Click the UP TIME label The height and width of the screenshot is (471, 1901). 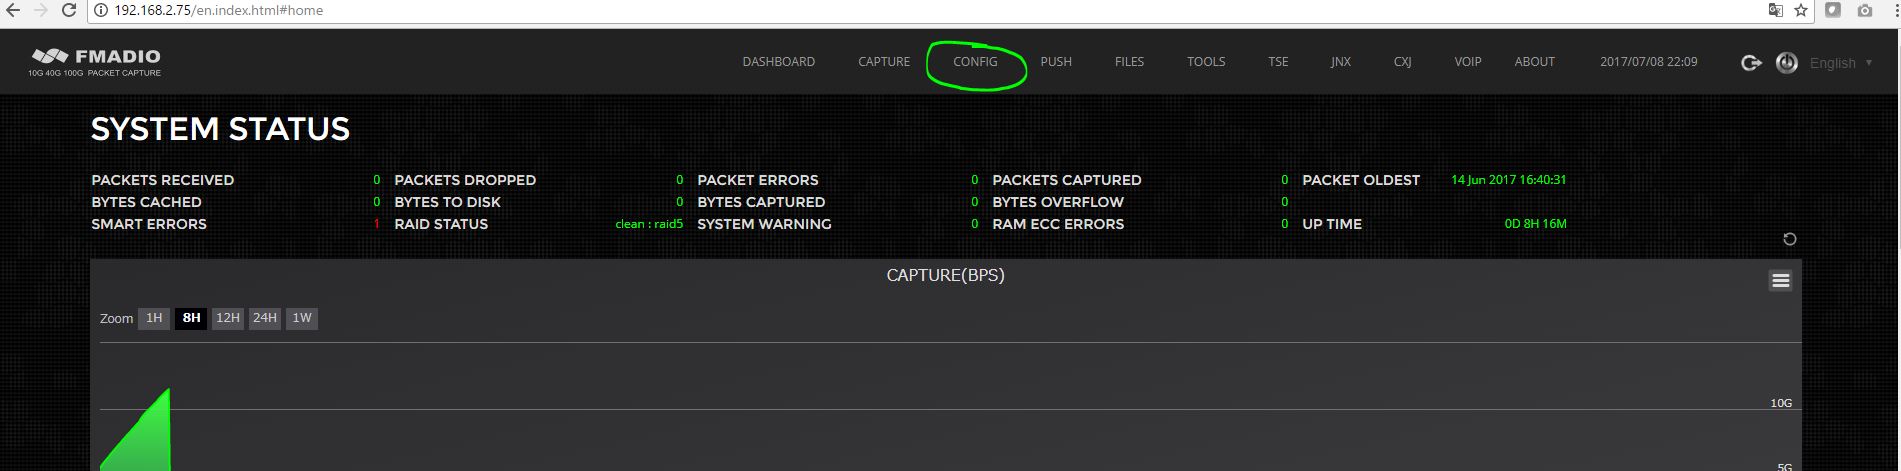[x=1332, y=224]
